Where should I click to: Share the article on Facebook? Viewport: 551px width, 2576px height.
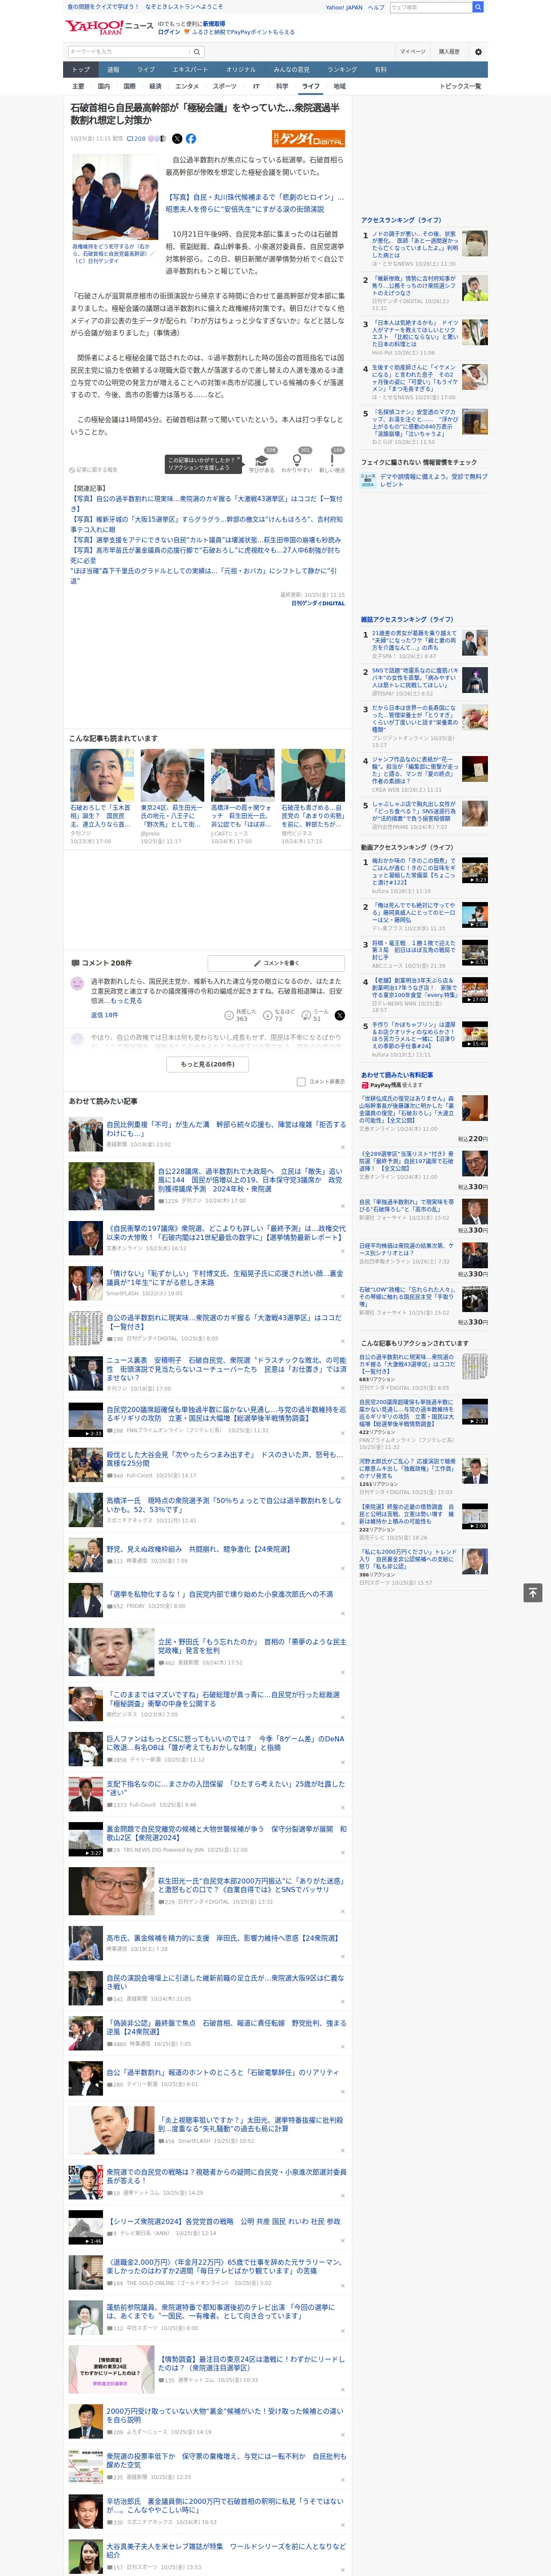(x=190, y=139)
